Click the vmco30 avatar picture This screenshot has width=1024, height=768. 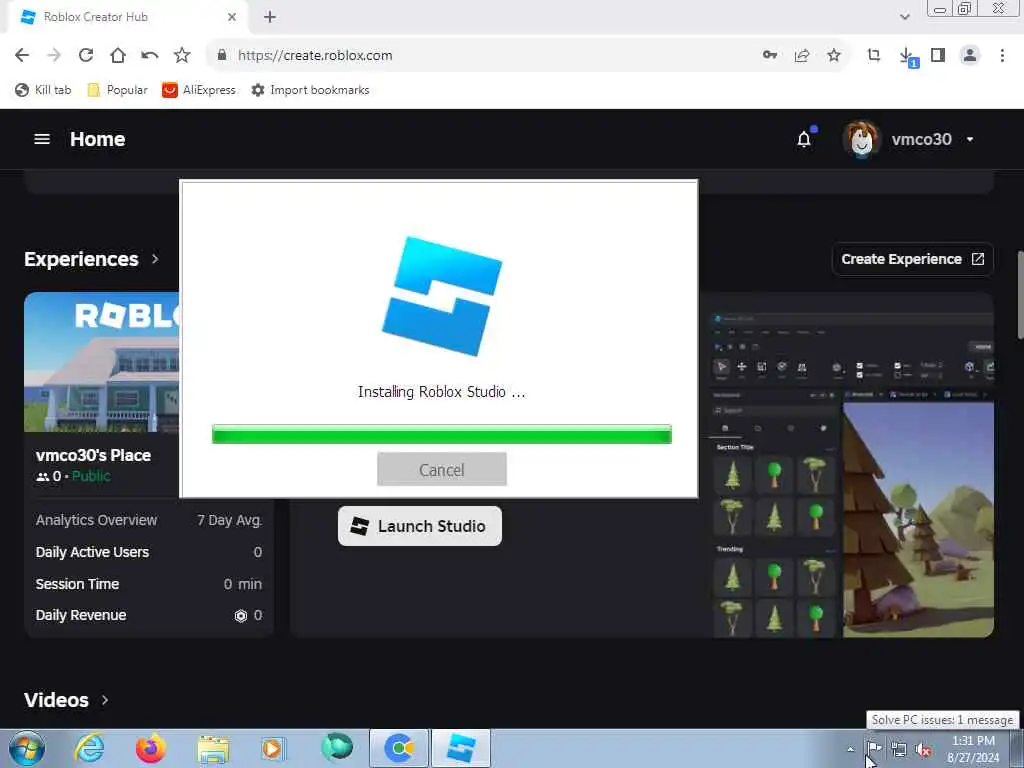[861, 139]
